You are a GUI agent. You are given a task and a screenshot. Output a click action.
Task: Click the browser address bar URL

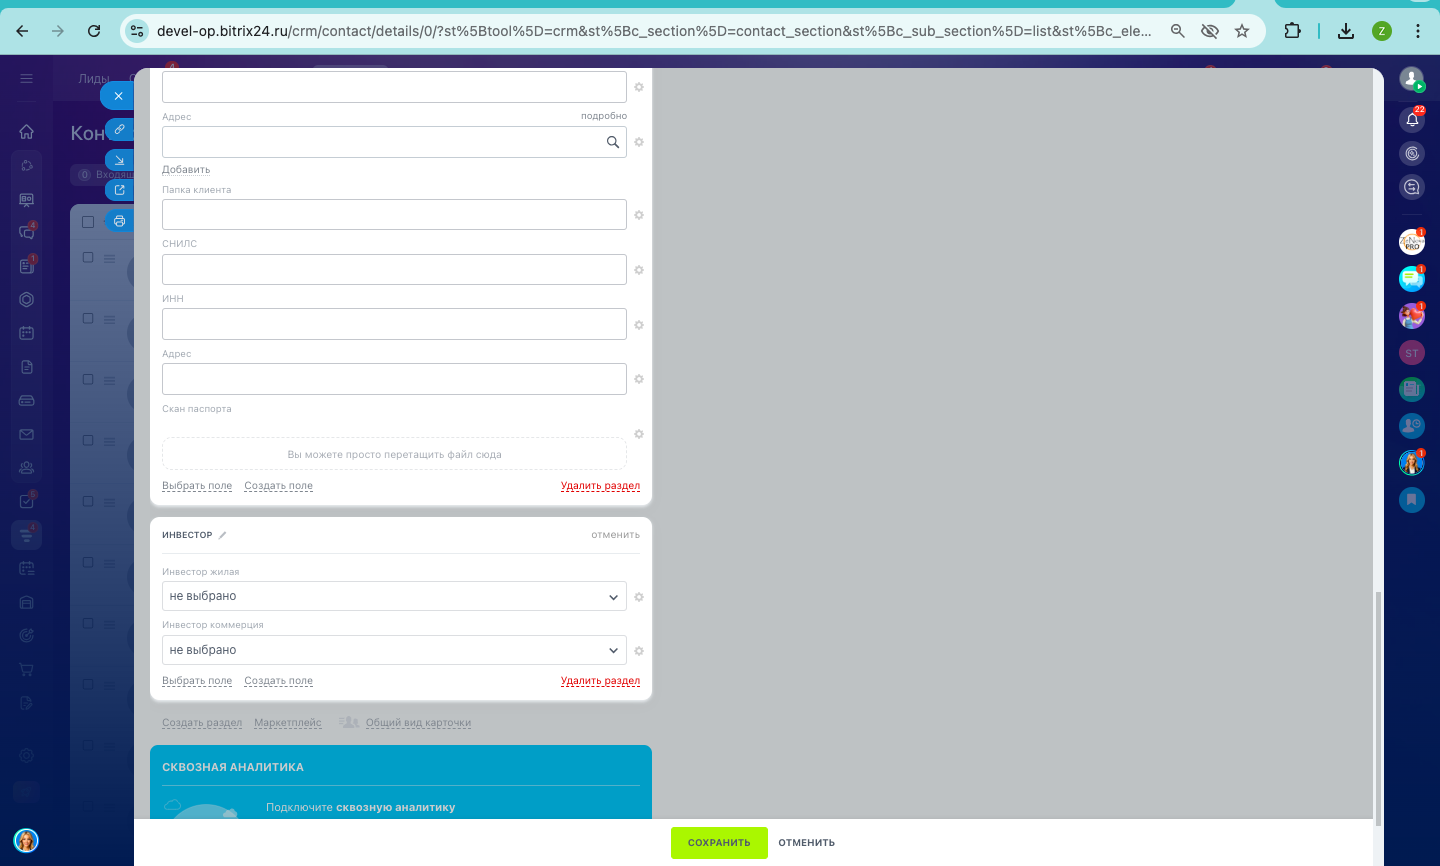[654, 31]
